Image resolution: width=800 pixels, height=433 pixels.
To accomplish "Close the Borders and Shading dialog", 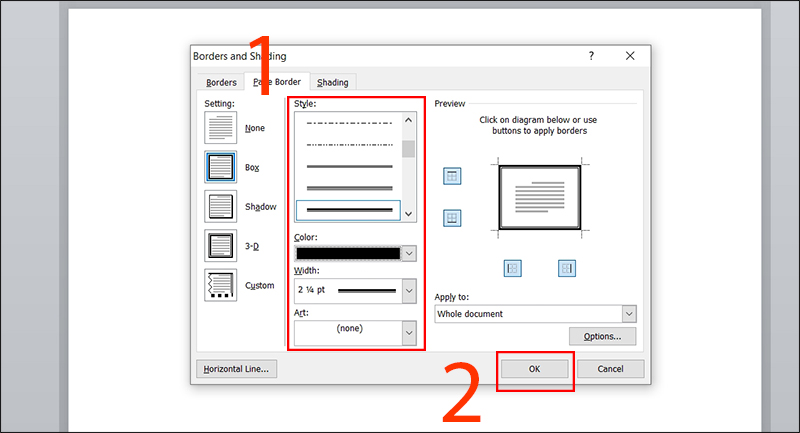I will pos(630,56).
